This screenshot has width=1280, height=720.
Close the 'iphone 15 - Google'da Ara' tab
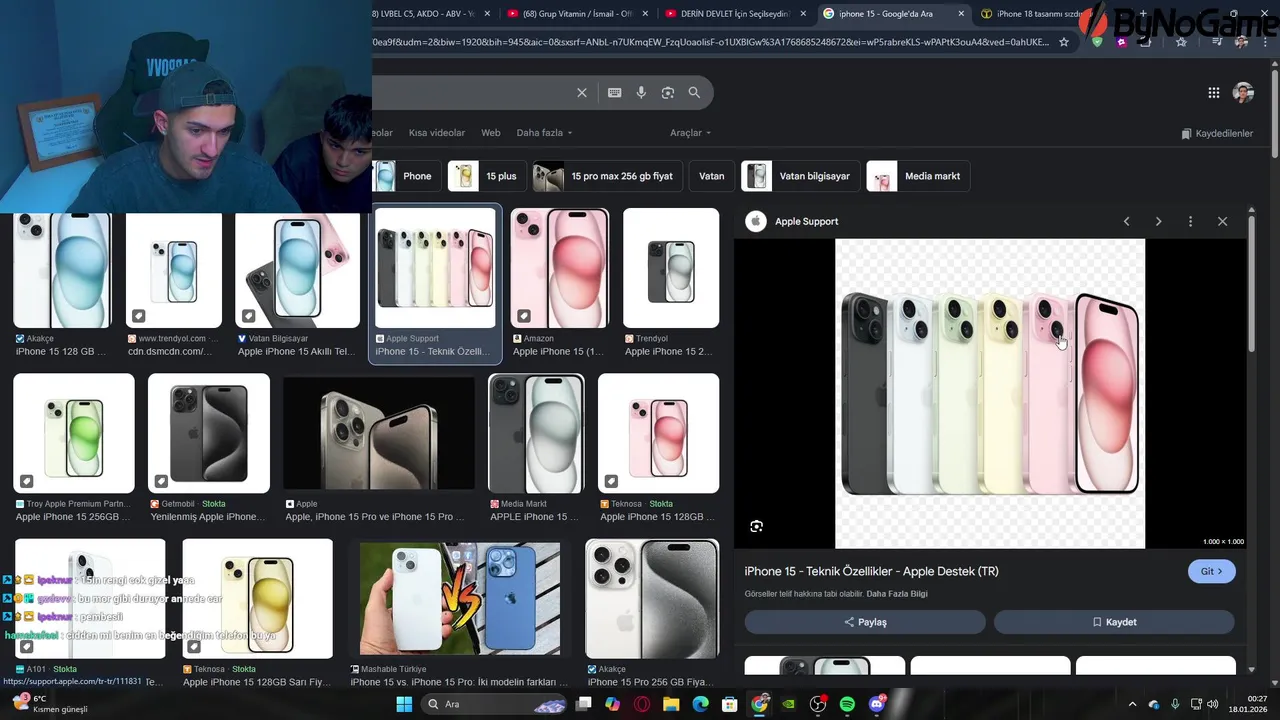point(962,14)
